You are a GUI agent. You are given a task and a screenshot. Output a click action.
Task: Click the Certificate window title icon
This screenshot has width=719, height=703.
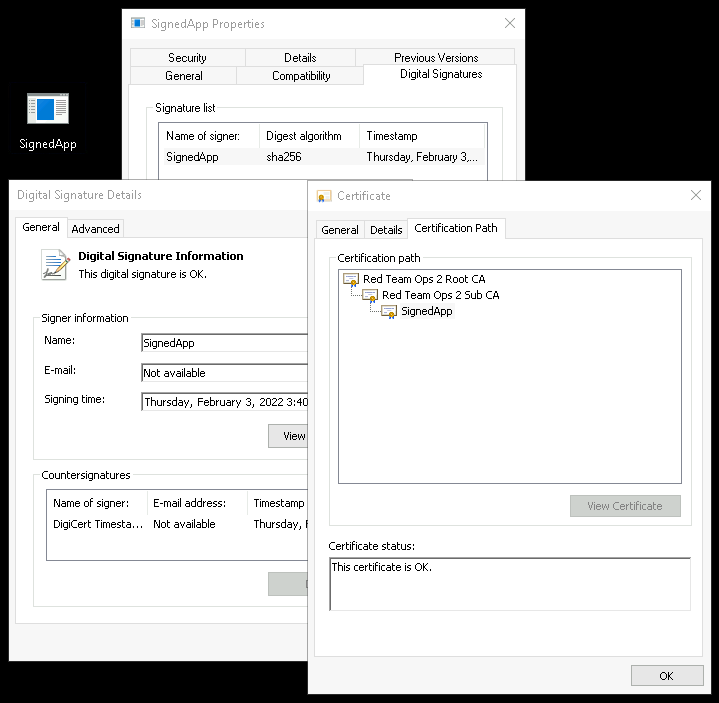click(x=324, y=196)
